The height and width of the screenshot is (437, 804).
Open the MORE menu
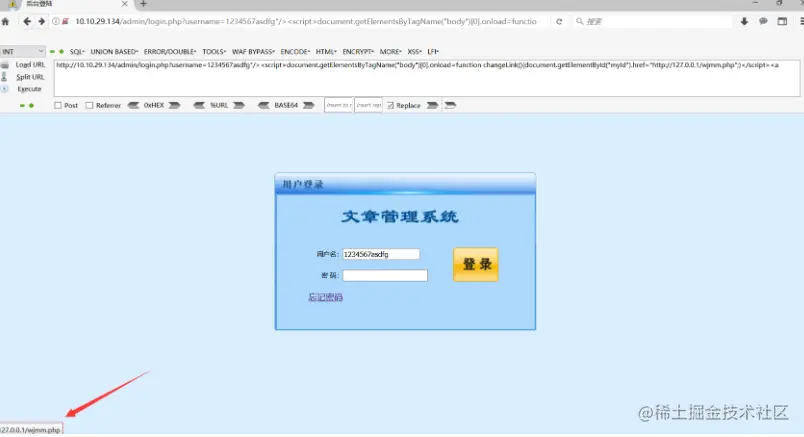[x=391, y=52]
